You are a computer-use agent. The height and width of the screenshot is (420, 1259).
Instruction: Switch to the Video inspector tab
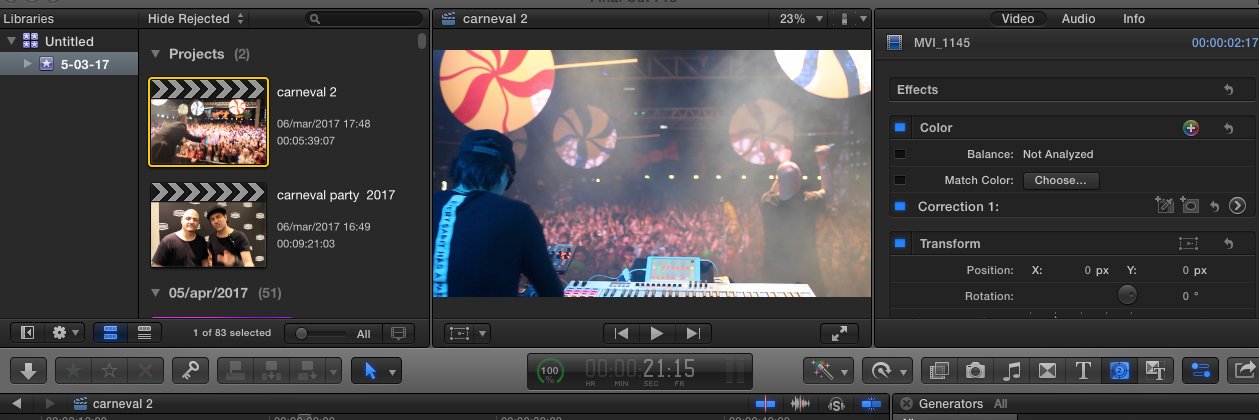(1018, 18)
